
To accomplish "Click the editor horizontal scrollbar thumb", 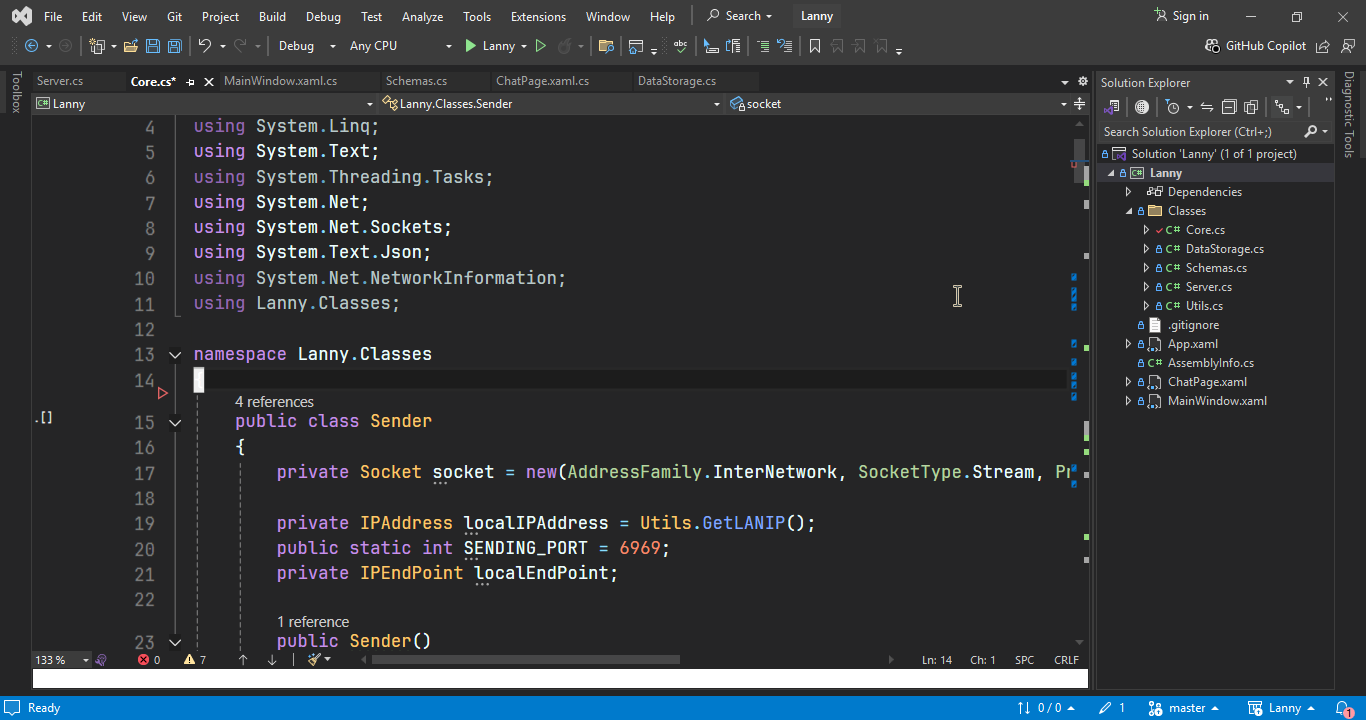I will coord(525,660).
